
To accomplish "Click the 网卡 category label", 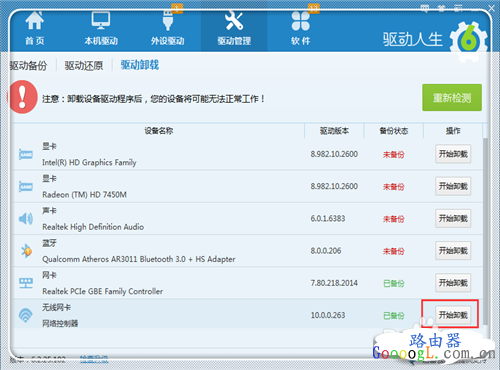I will 49,275.
